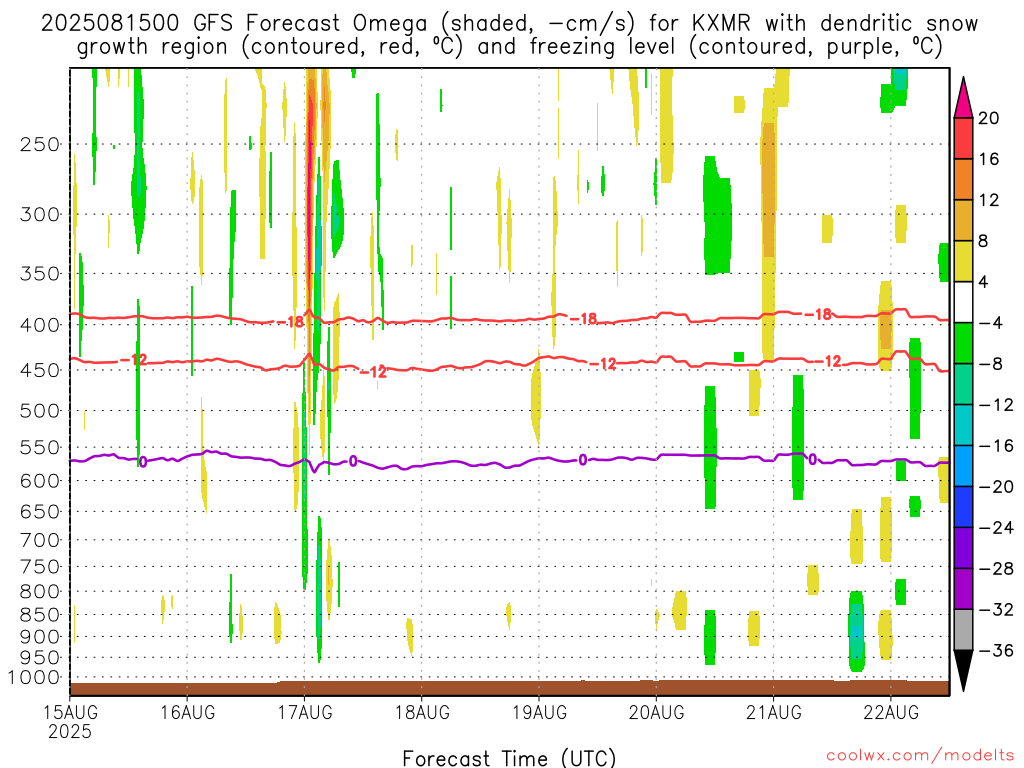Click the 15AUG time axis label
Screen dimensions: 1024x768
71,712
